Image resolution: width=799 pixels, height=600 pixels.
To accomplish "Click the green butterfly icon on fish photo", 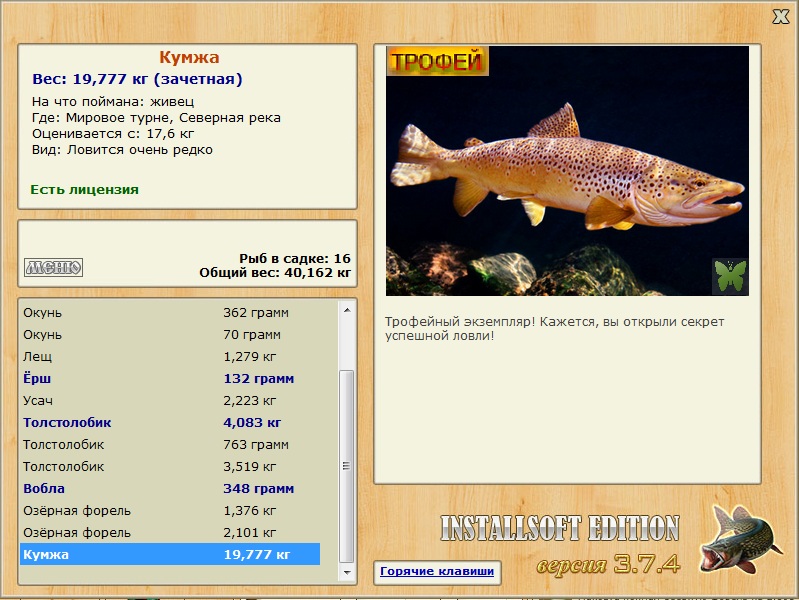I will [x=730, y=276].
